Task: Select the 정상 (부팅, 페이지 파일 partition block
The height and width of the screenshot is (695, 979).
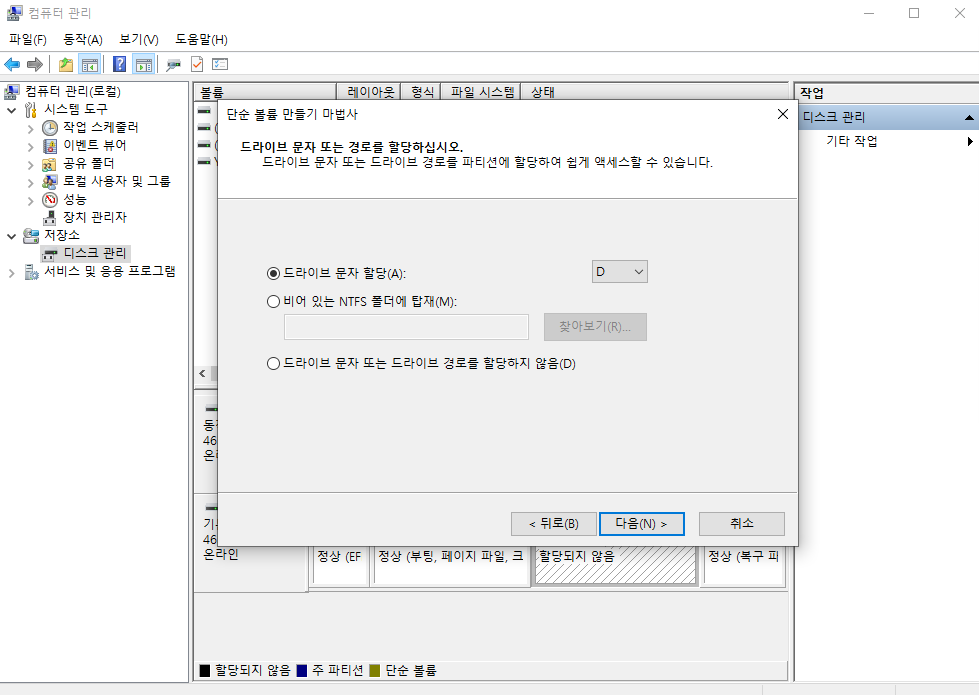Action: click(x=451, y=566)
